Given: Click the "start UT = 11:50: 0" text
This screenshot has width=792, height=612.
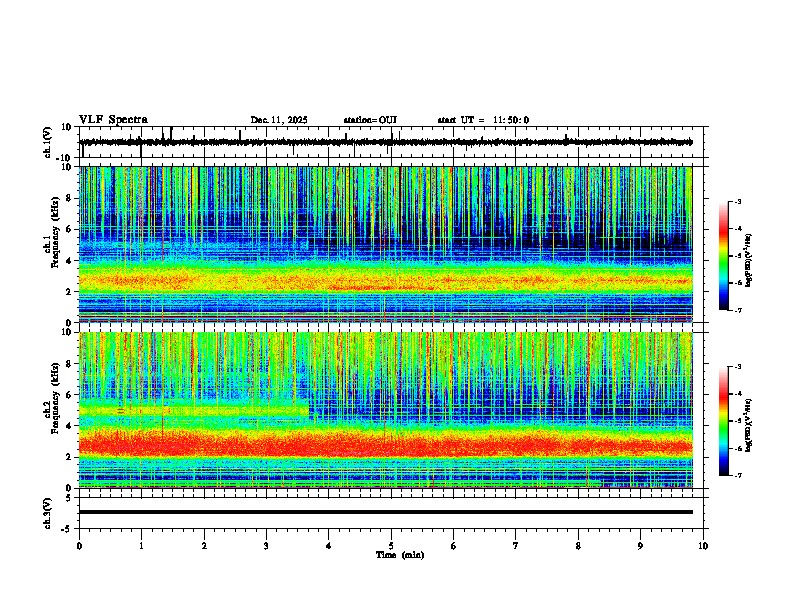Looking at the screenshot, I should 483,120.
